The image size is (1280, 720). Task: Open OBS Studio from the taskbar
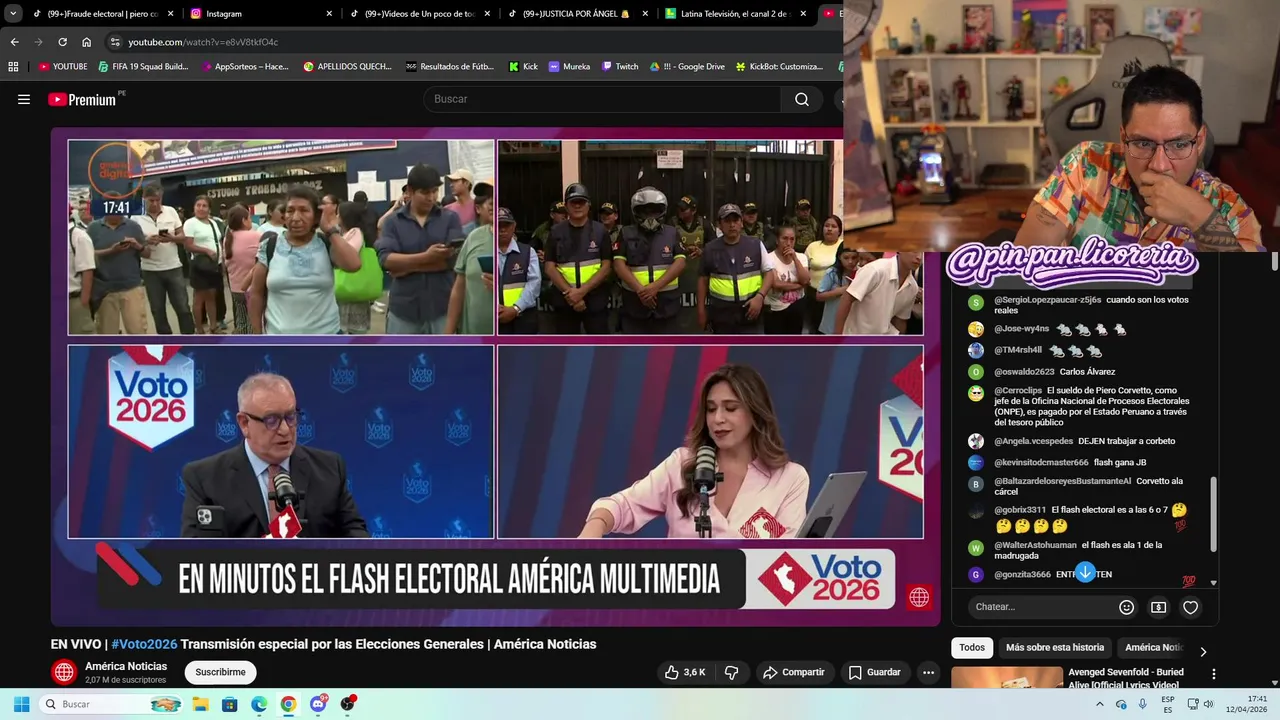[347, 704]
